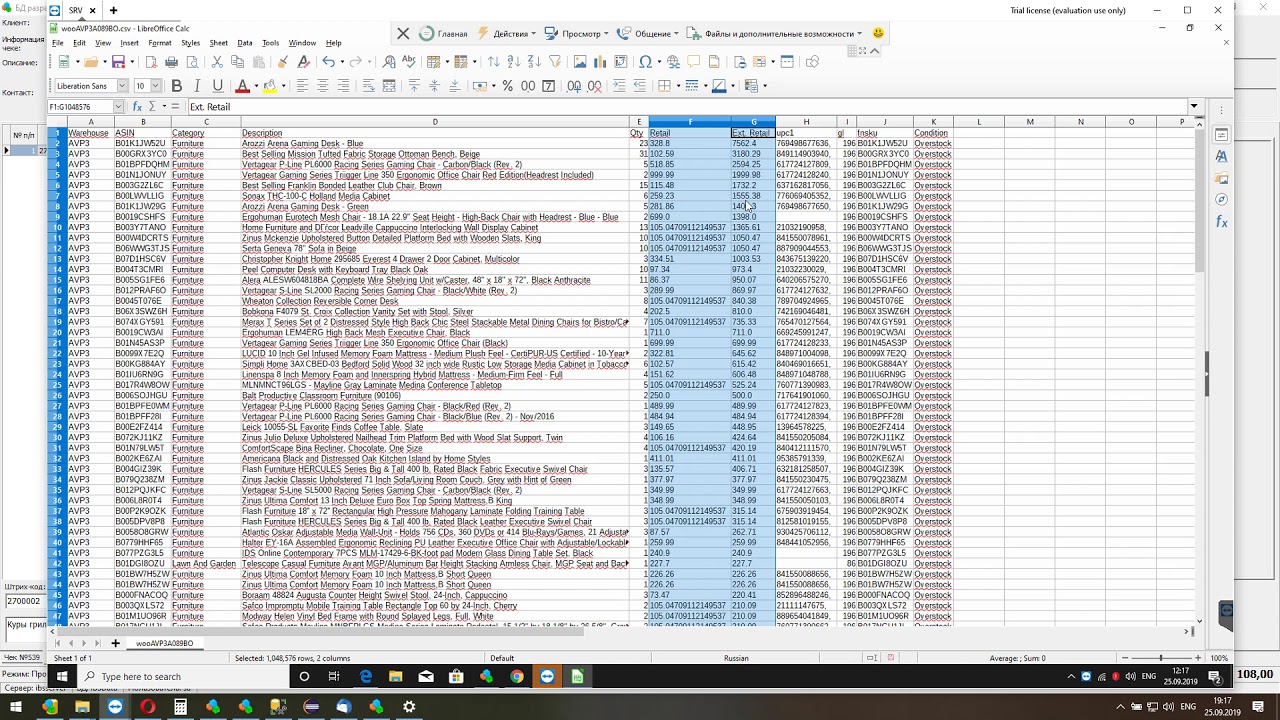Image resolution: width=1280 pixels, height=720 pixels.
Task: Click the Function Wizard fx icon
Action: pos(138,106)
